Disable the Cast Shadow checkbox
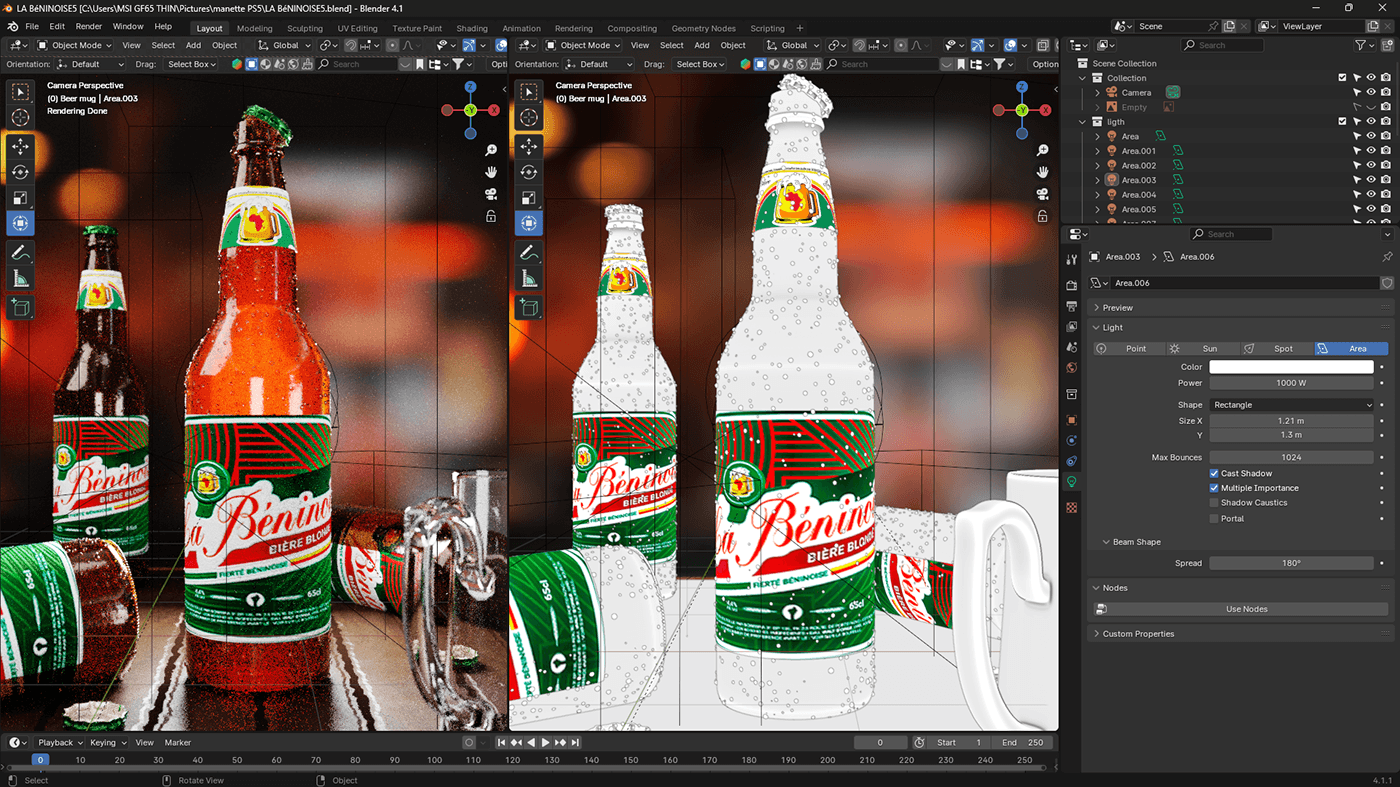Viewport: 1400px width, 787px height. coord(1214,473)
